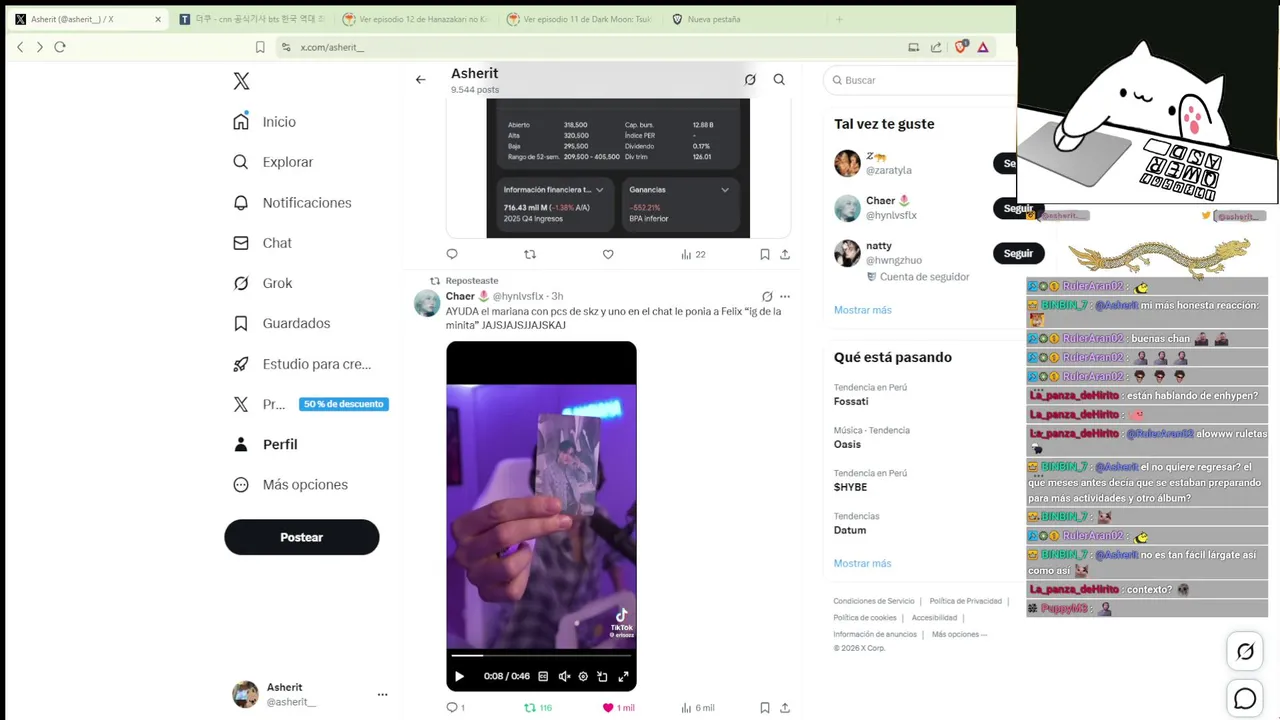This screenshot has width=1280, height=720.
Task: Unlike the post with 1 mil likes
Action: [x=618, y=707]
